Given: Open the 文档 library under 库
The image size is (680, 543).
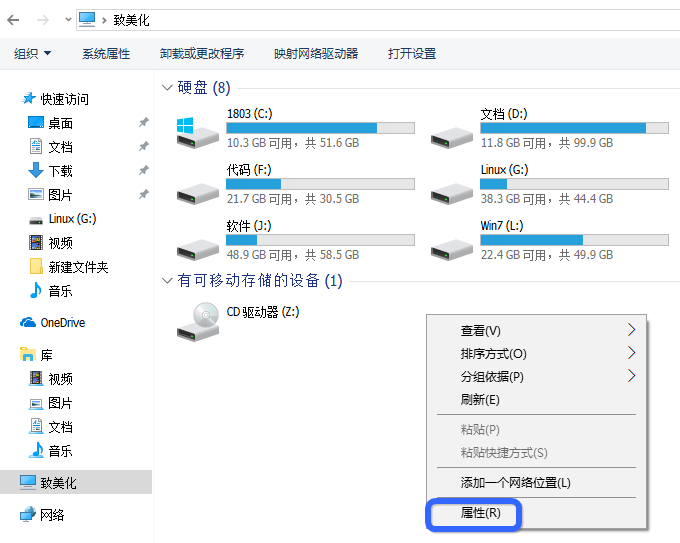Looking at the screenshot, I should coord(60,427).
